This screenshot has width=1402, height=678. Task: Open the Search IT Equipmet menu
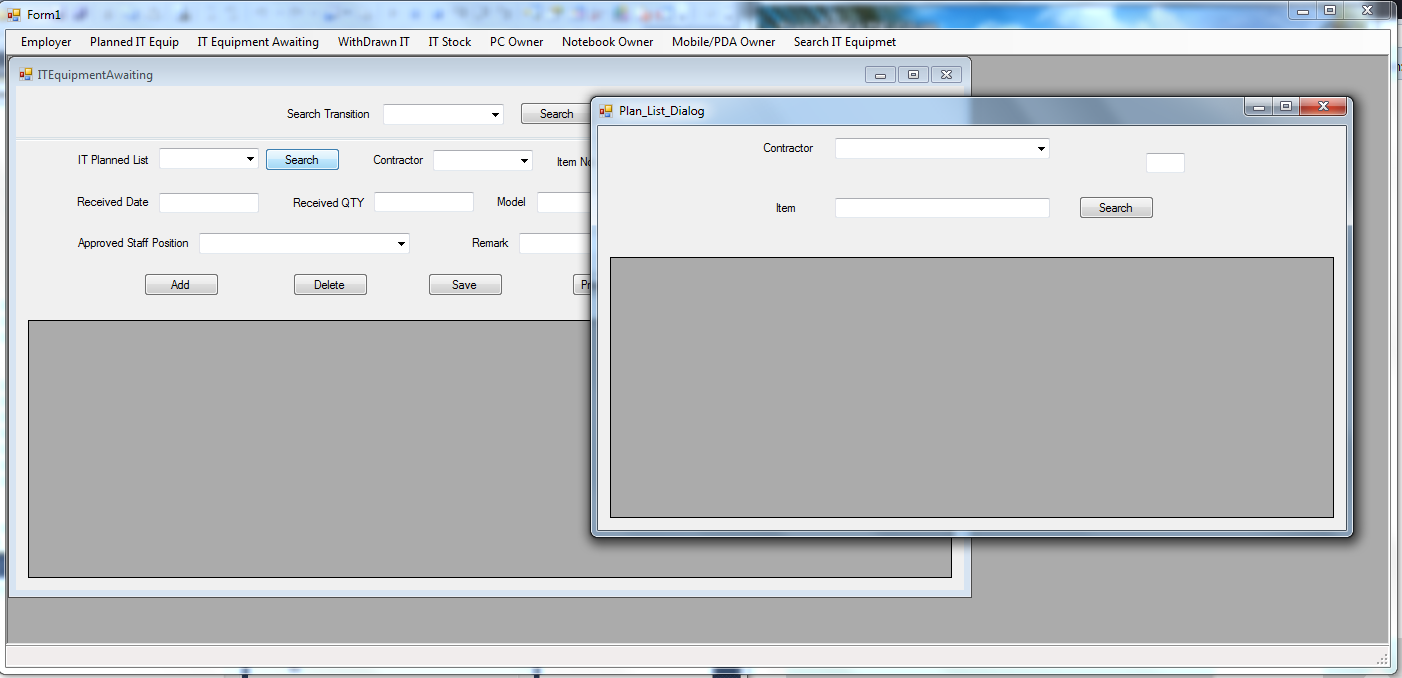845,42
